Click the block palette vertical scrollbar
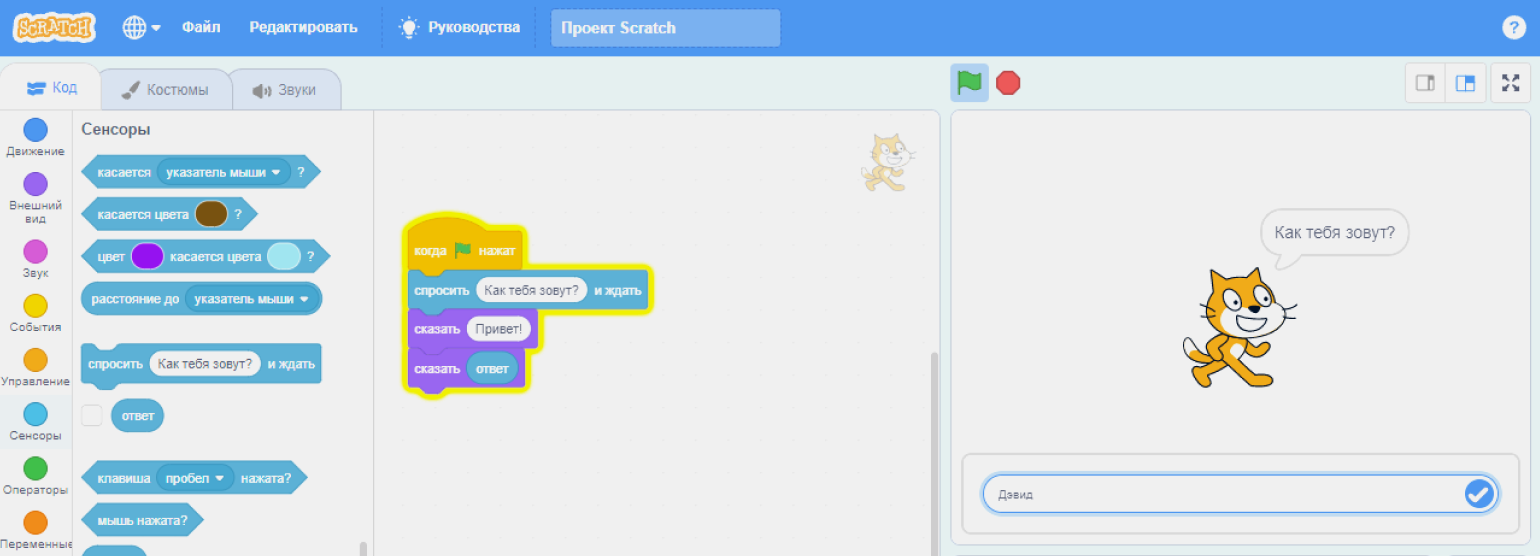This screenshot has height=556, width=1540. pyautogui.click(x=363, y=548)
